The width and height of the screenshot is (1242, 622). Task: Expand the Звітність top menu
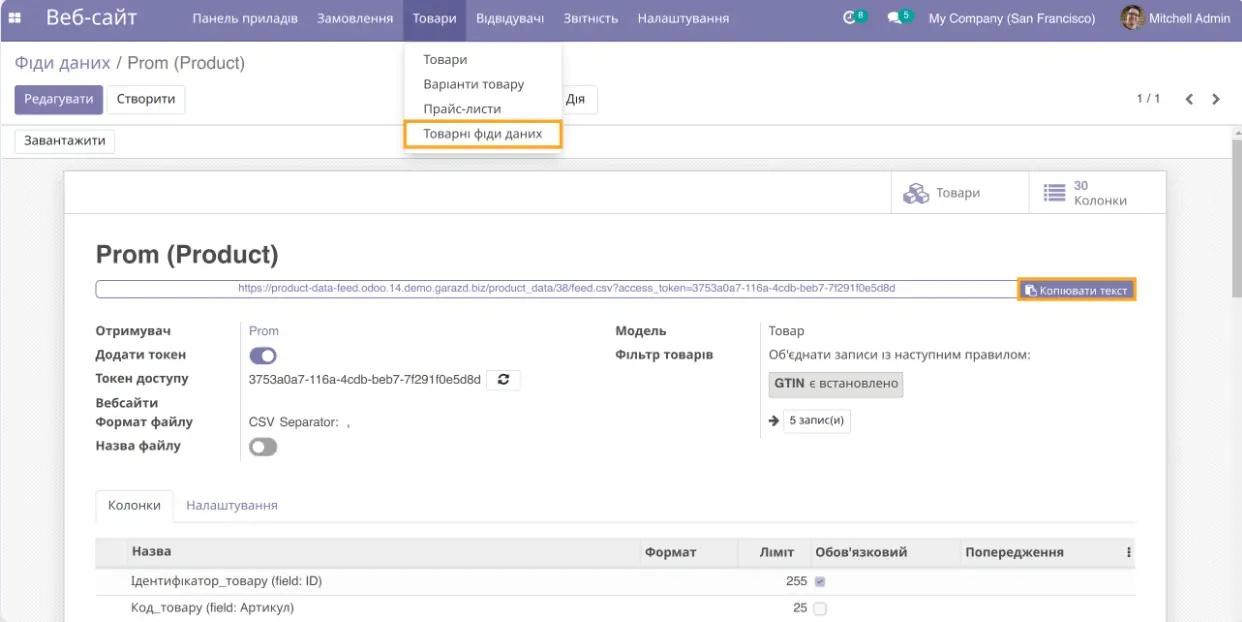[x=590, y=18]
